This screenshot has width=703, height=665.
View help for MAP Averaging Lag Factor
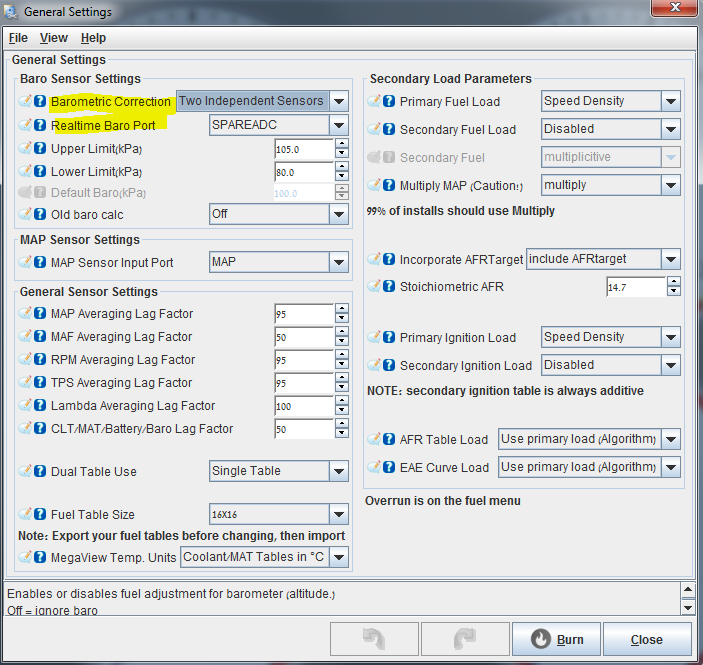[40, 313]
